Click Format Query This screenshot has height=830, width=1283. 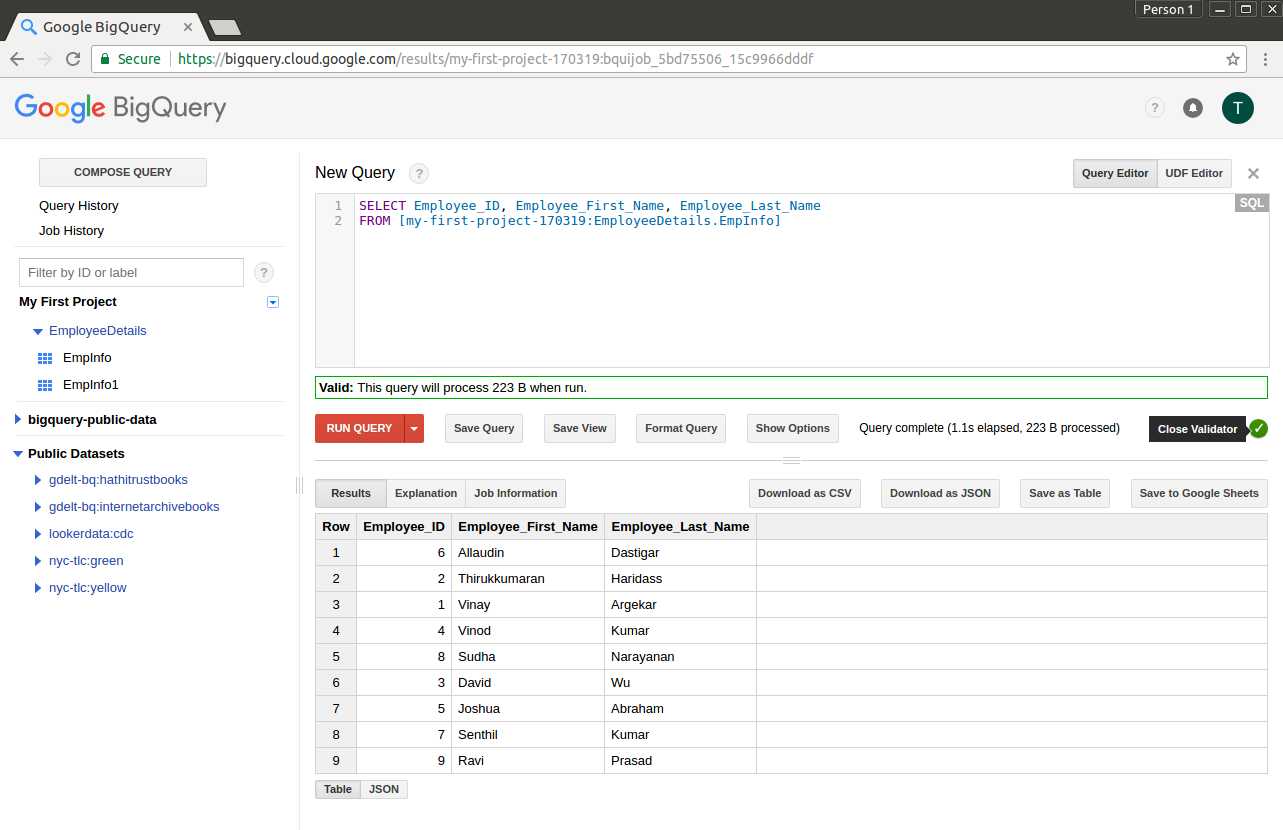(x=681, y=428)
